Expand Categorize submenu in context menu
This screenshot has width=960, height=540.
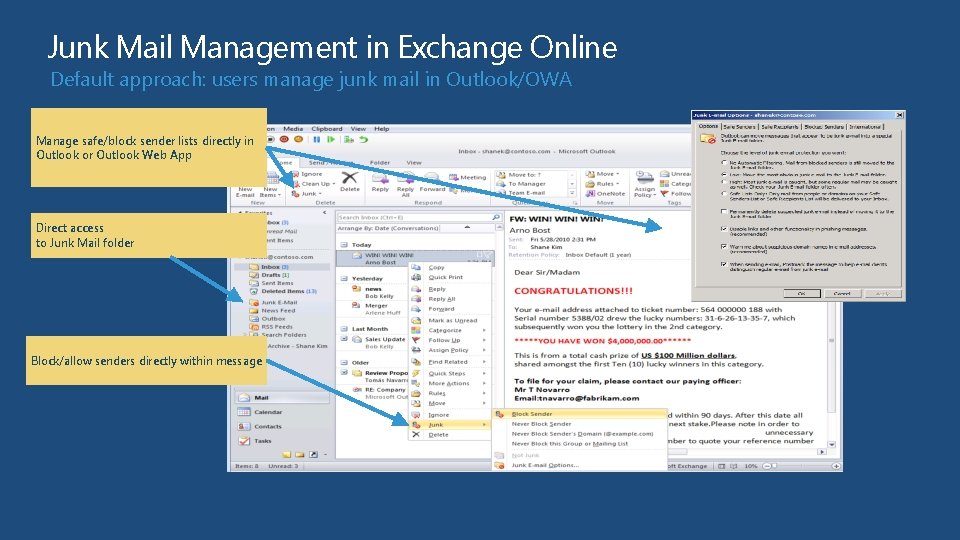(451, 330)
